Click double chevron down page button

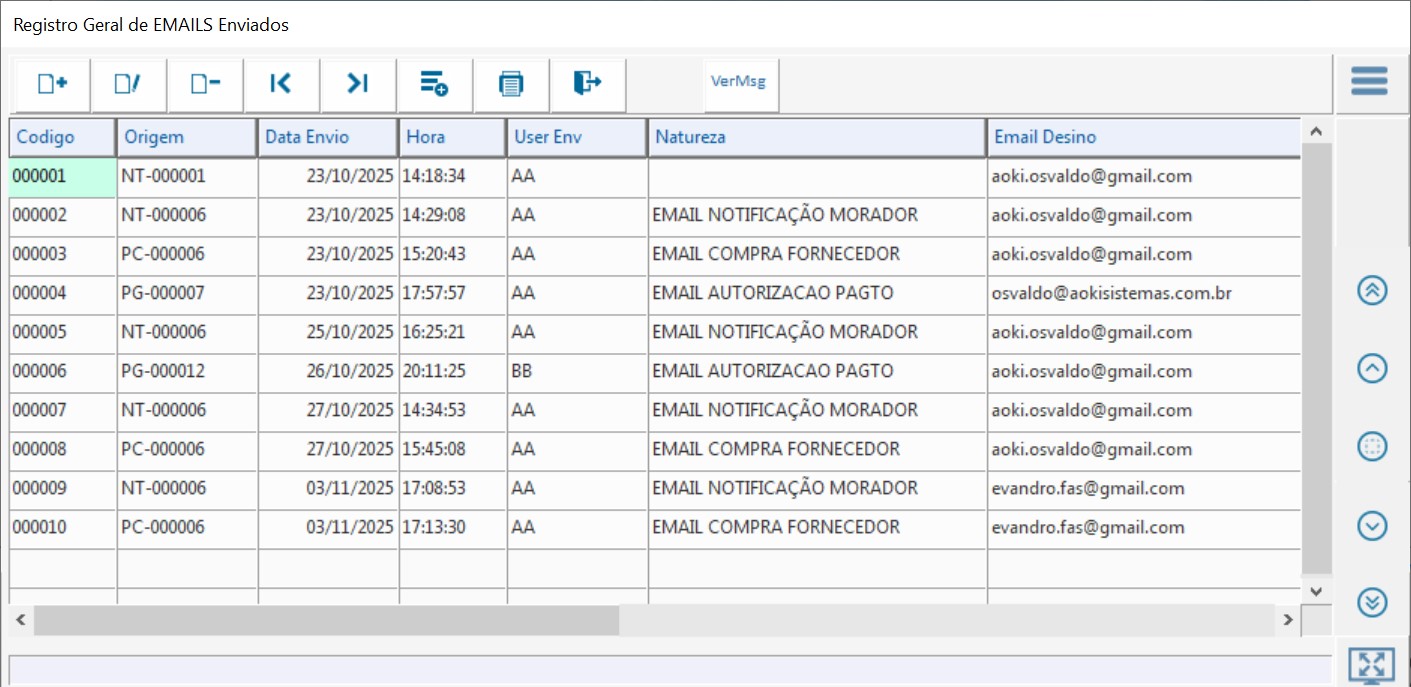(x=1372, y=602)
